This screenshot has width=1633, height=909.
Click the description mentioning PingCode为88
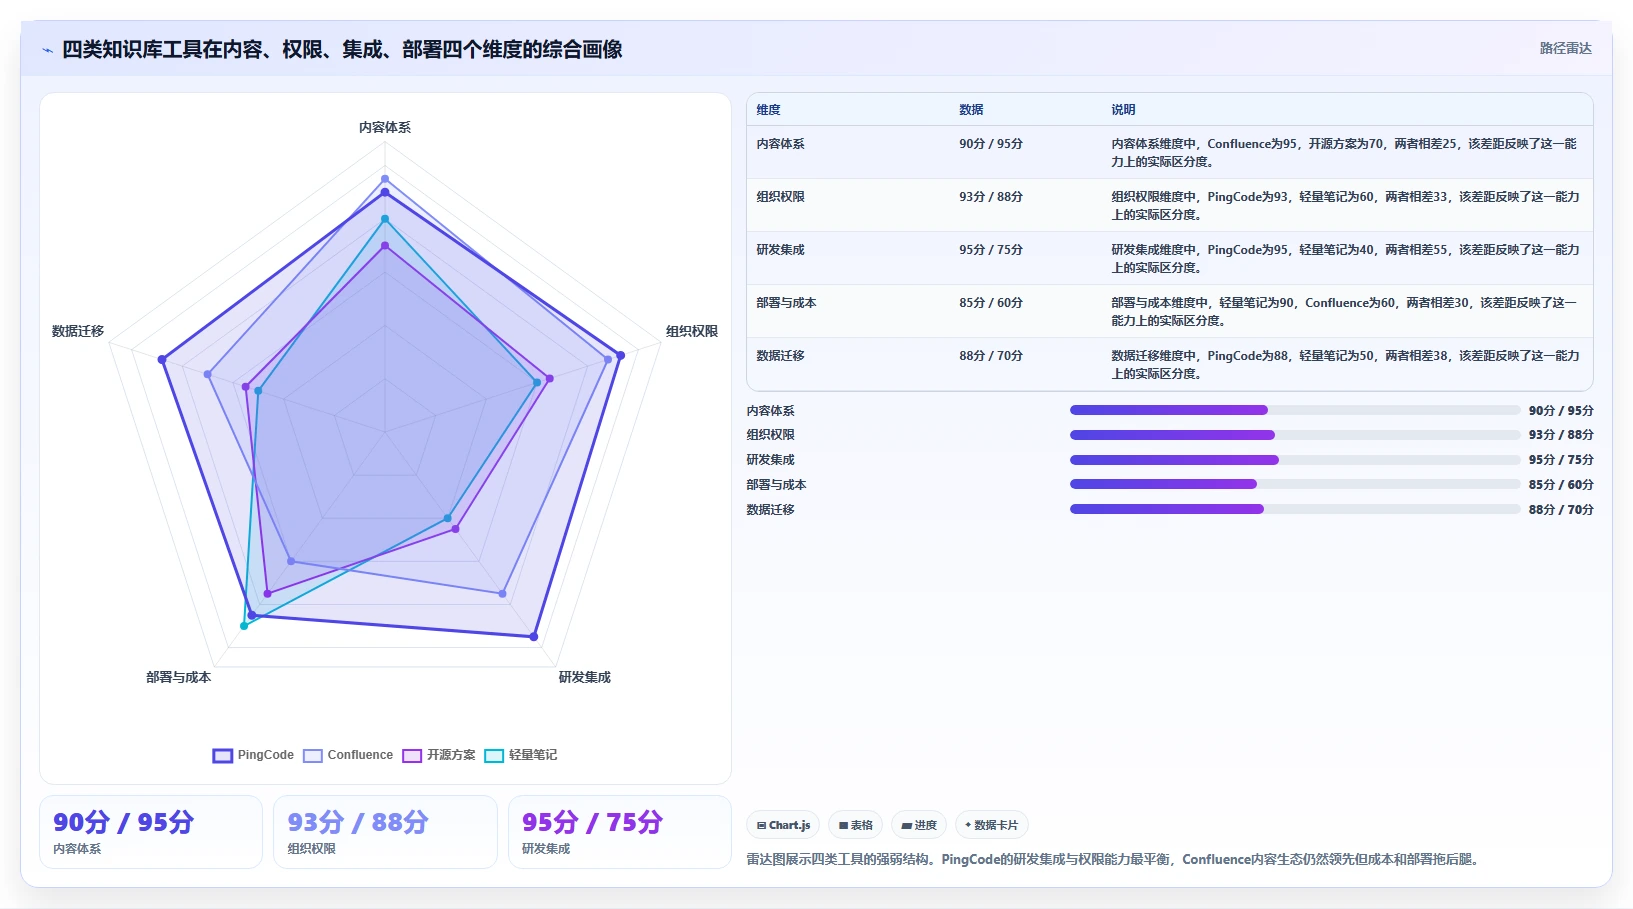[x=1345, y=364]
